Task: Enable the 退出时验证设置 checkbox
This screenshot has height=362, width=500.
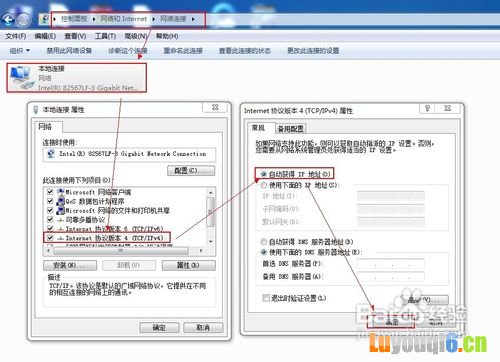Action: pyautogui.click(x=266, y=298)
